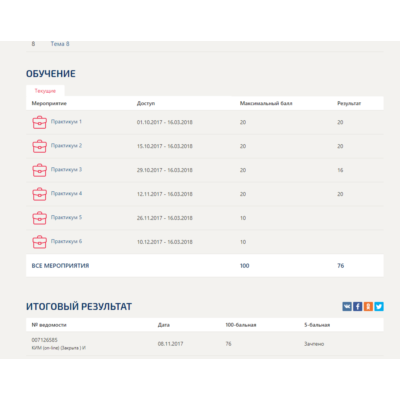The image size is (400, 400).
Task: Click the result 16 for Практикум 3
Action: (340, 170)
